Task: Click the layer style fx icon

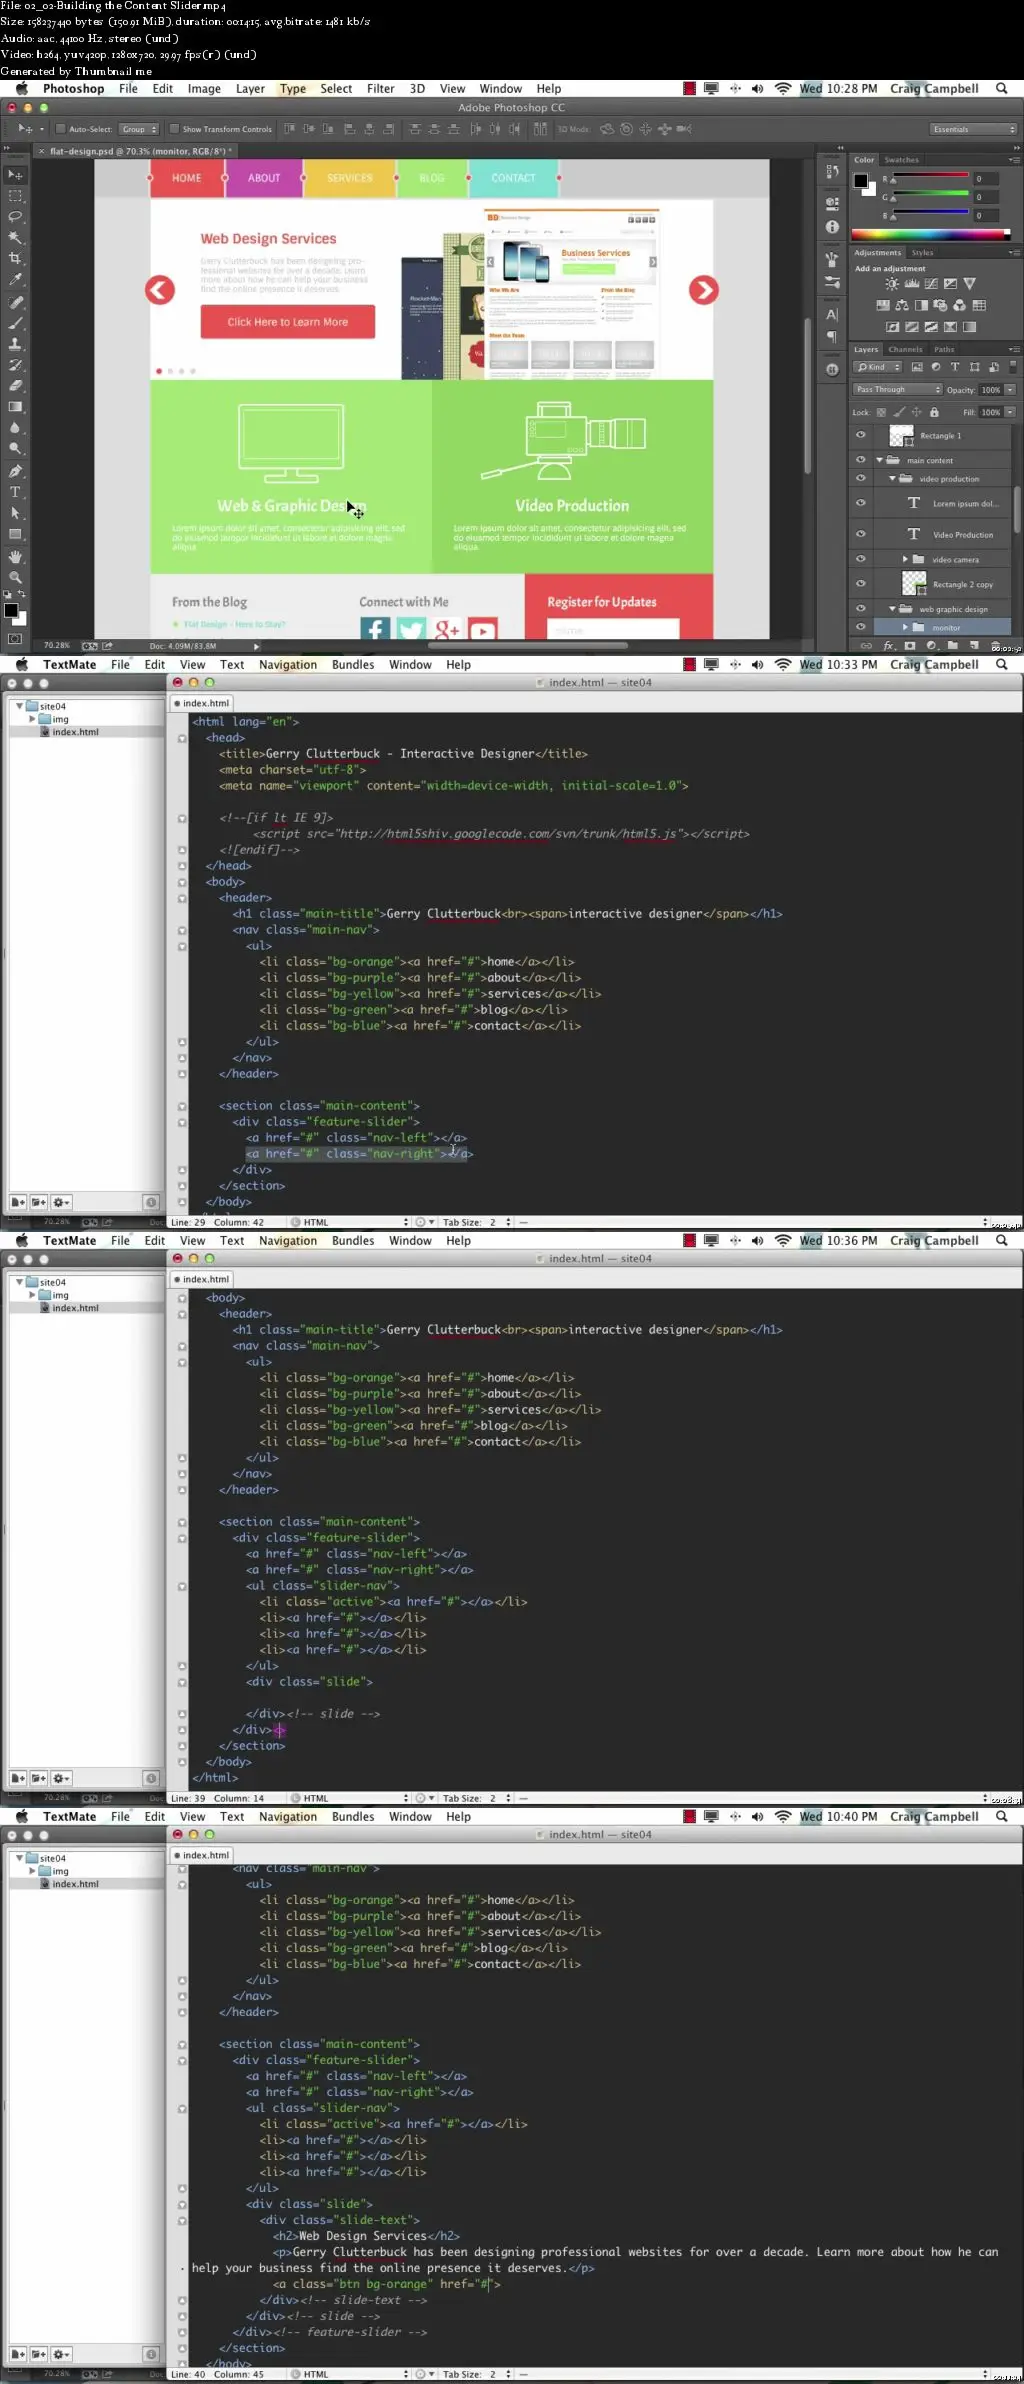Action: [x=888, y=646]
